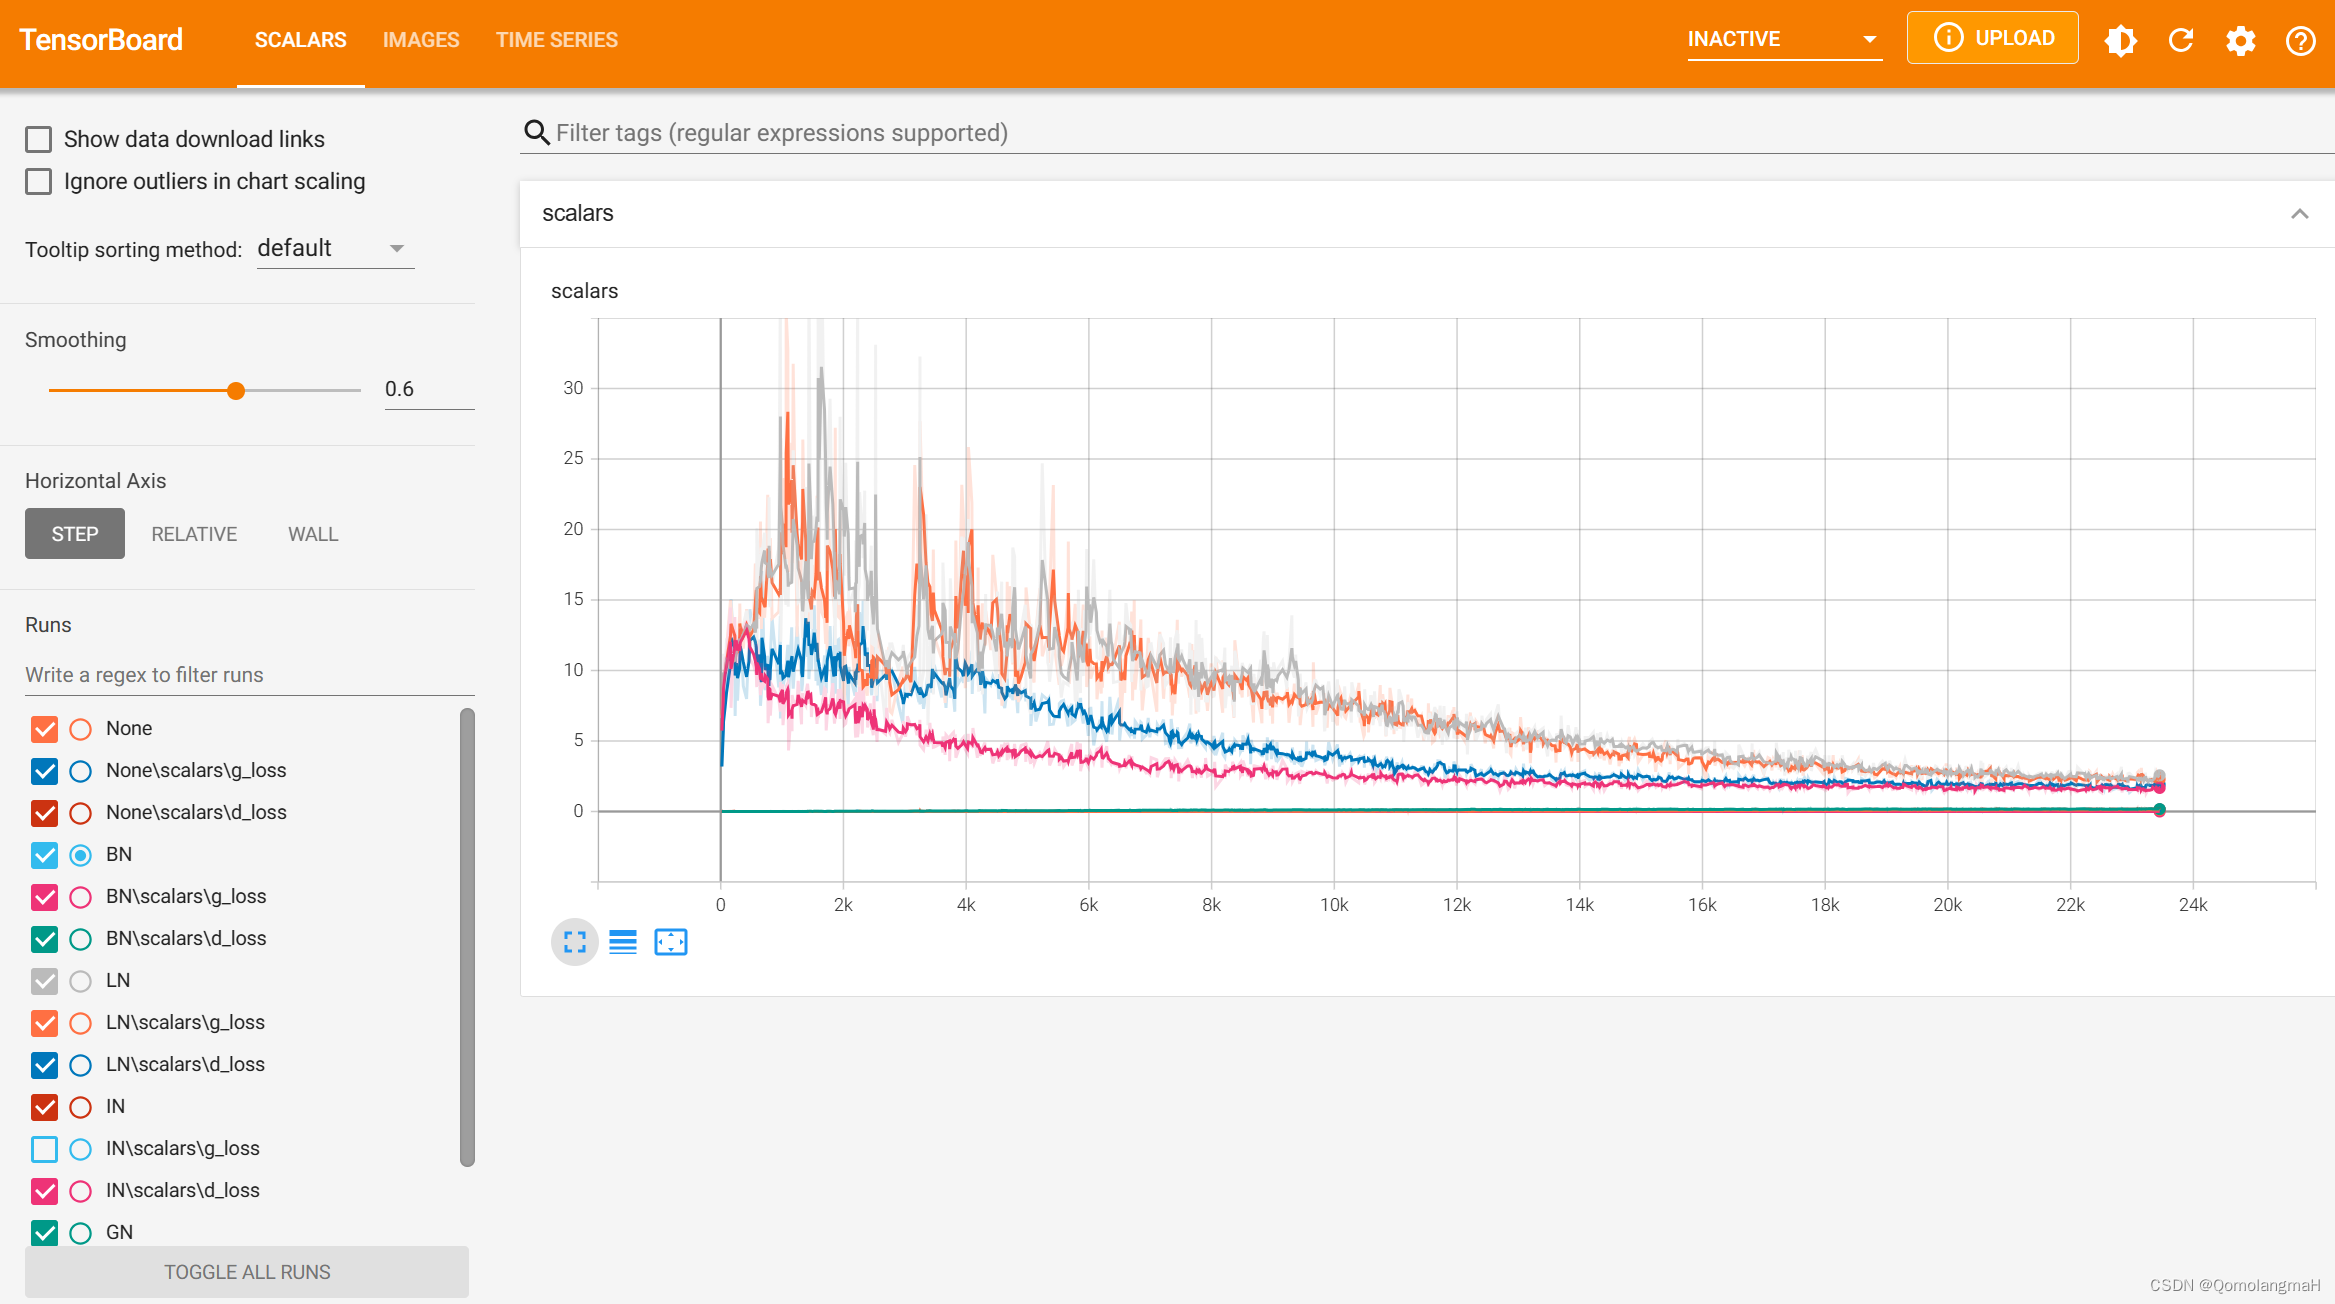2335x1304 pixels.
Task: Click the reload data refresh icon
Action: click(x=2181, y=40)
